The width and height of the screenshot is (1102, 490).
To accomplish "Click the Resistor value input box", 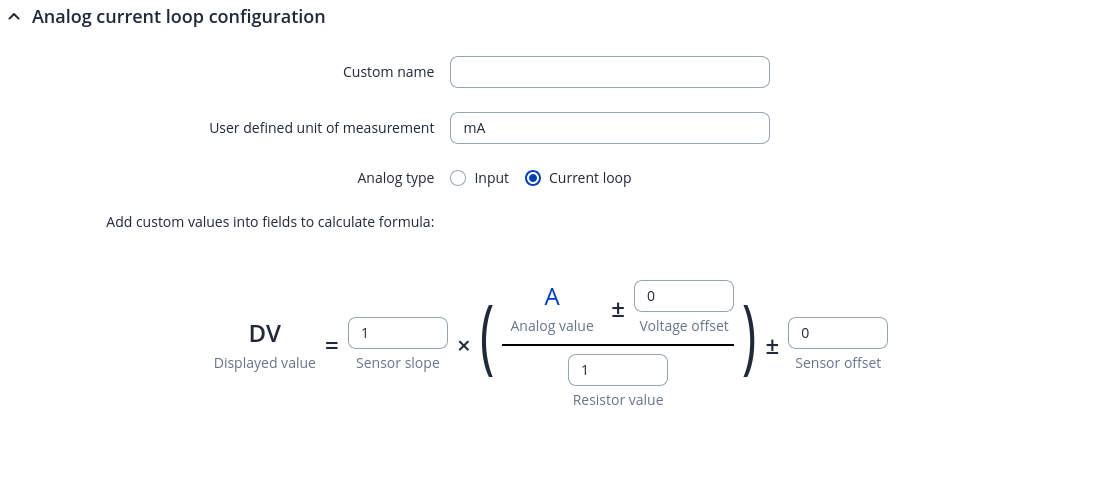I will pyautogui.click(x=617, y=370).
